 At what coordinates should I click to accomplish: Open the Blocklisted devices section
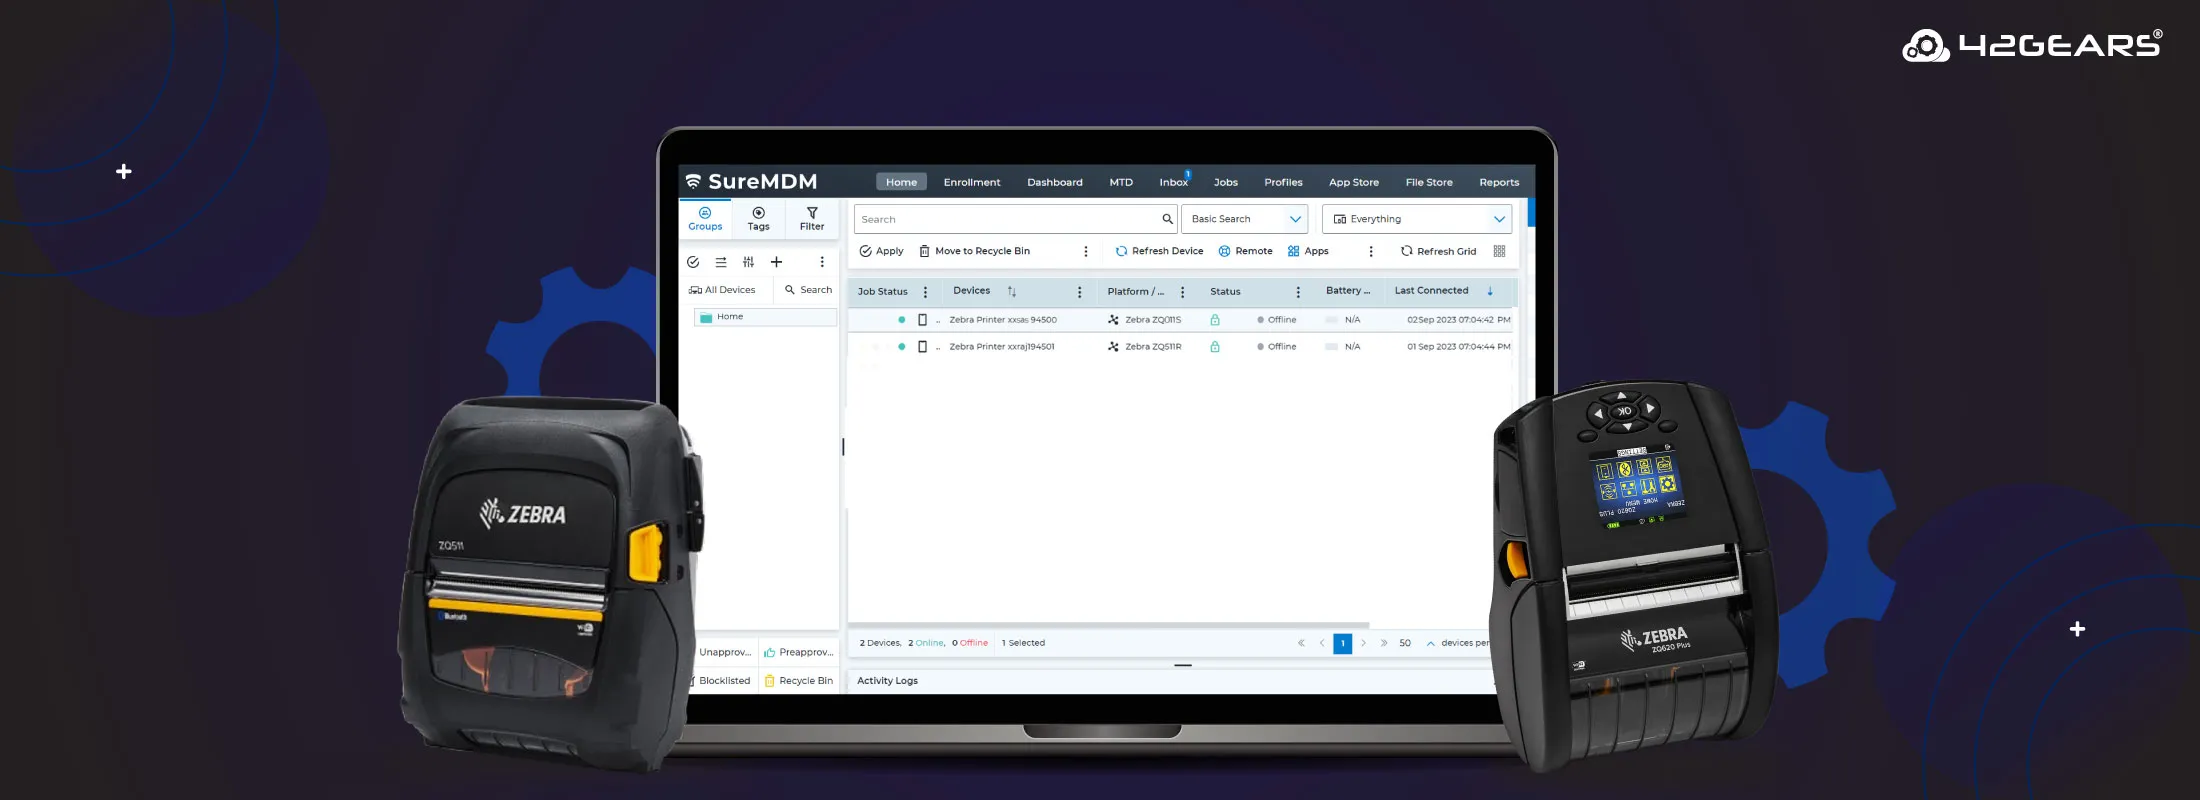click(721, 681)
